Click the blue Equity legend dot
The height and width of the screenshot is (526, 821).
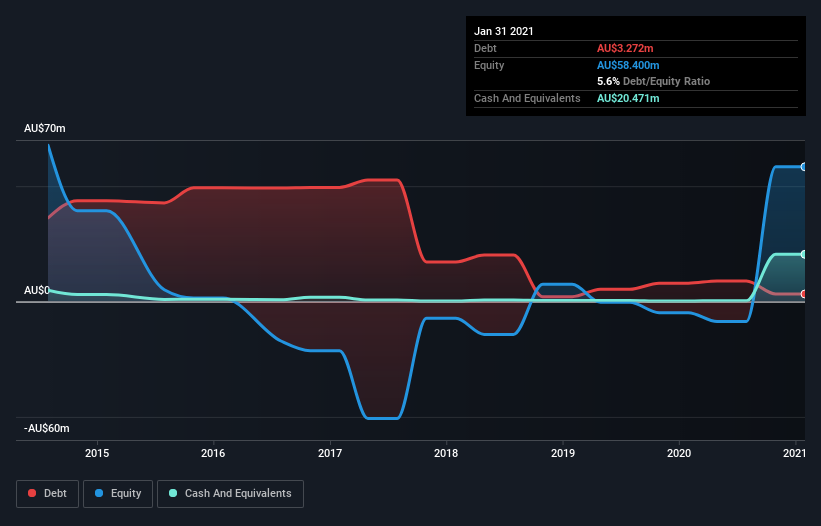pyautogui.click(x=99, y=493)
